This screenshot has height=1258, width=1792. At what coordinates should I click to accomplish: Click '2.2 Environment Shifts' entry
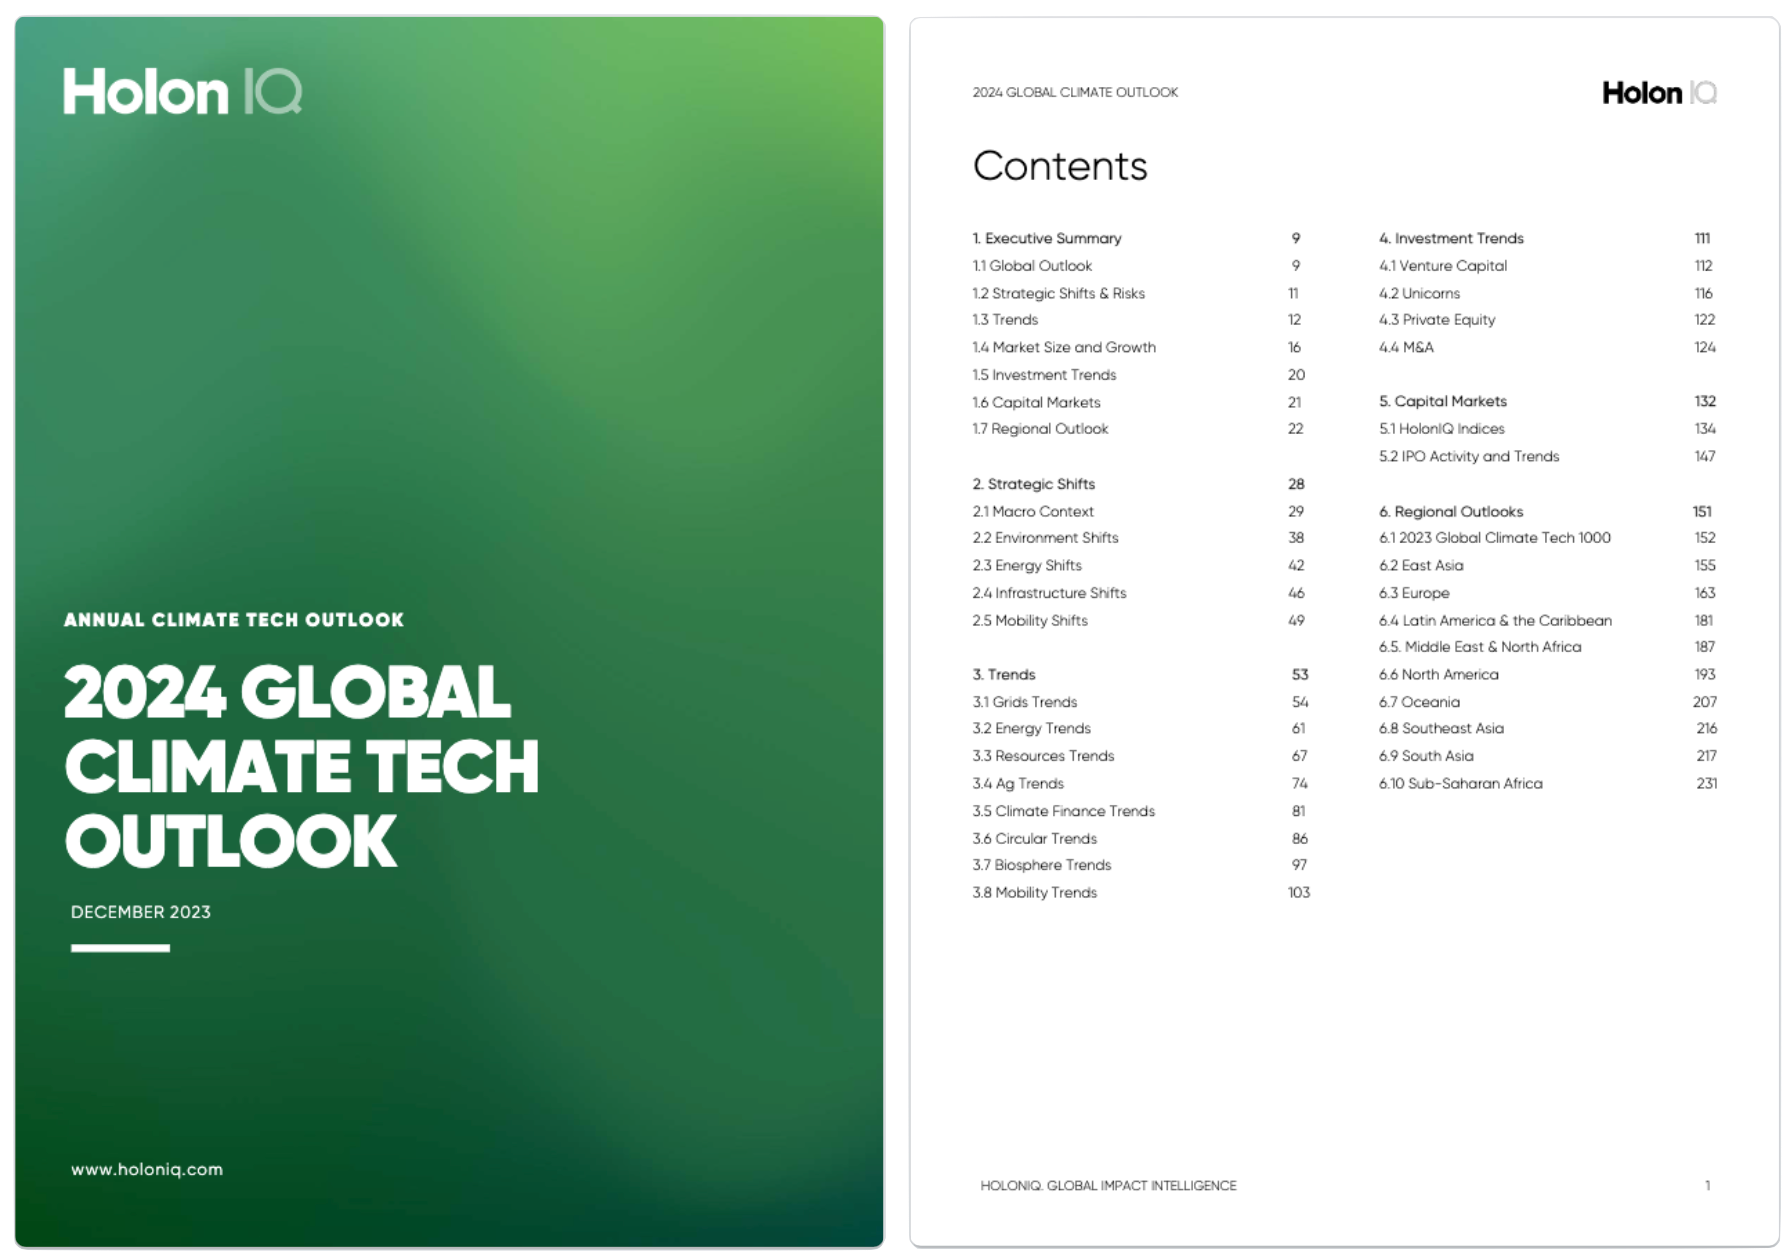1045,538
